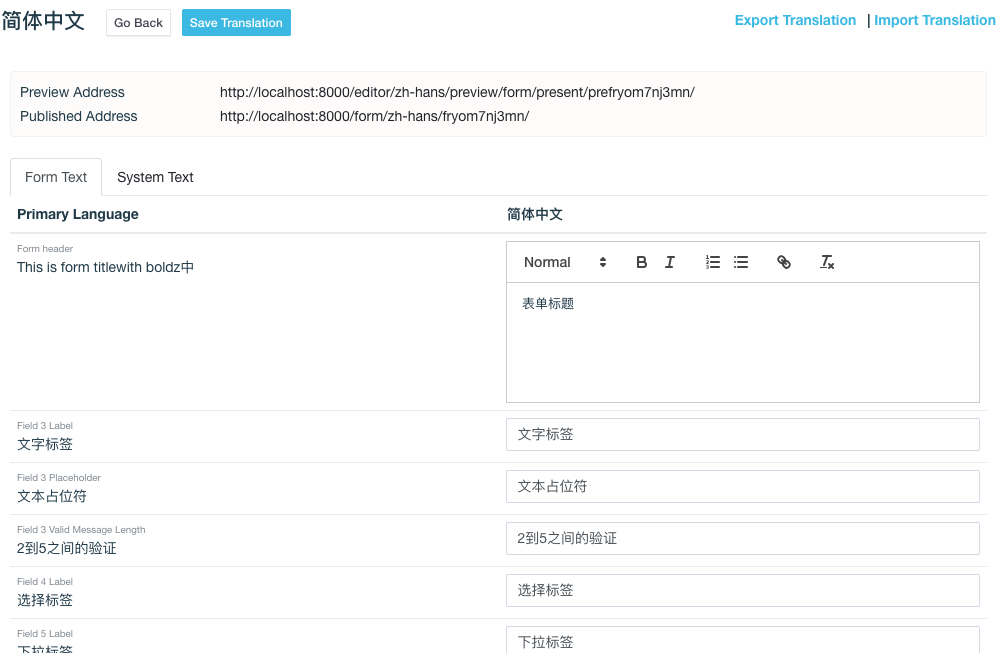This screenshot has height=653, width=1004.
Task: Click the Field 3 Valid Message Length input
Action: (x=742, y=538)
